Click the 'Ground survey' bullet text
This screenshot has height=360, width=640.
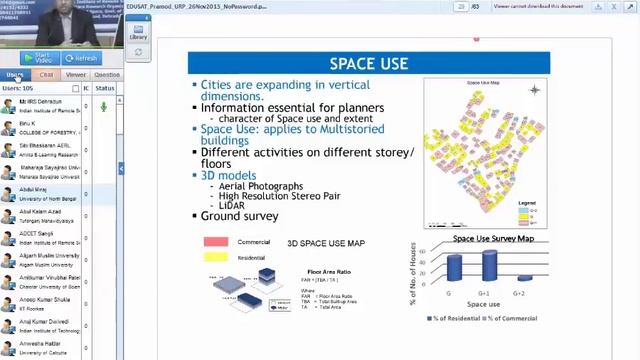[240, 216]
